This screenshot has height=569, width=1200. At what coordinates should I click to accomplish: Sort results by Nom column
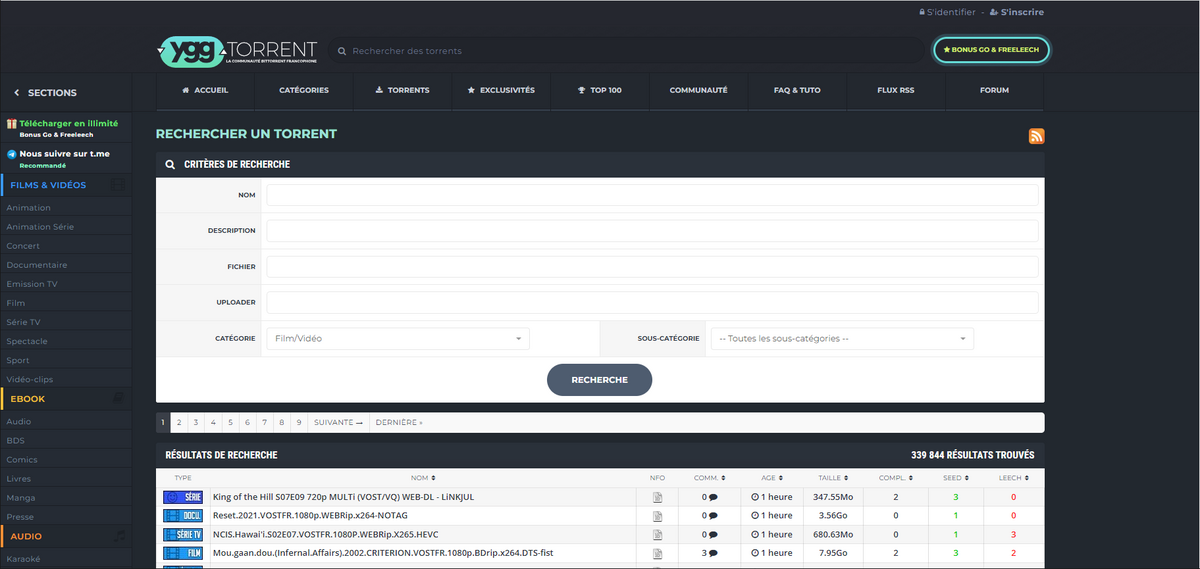pyautogui.click(x=423, y=478)
